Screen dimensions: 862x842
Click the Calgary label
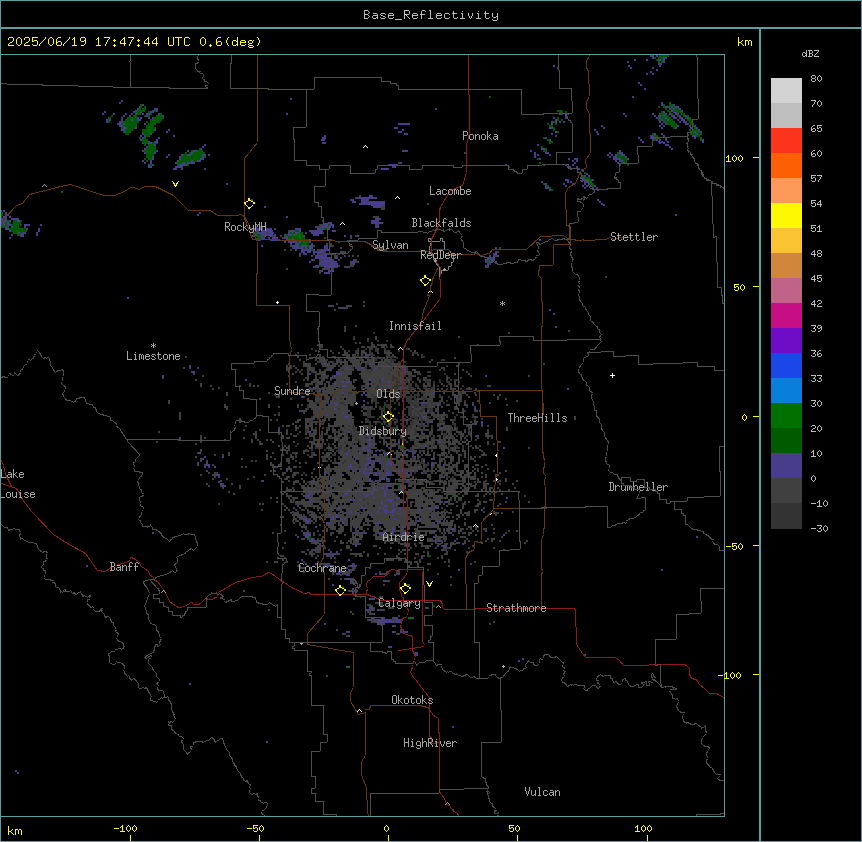399,603
